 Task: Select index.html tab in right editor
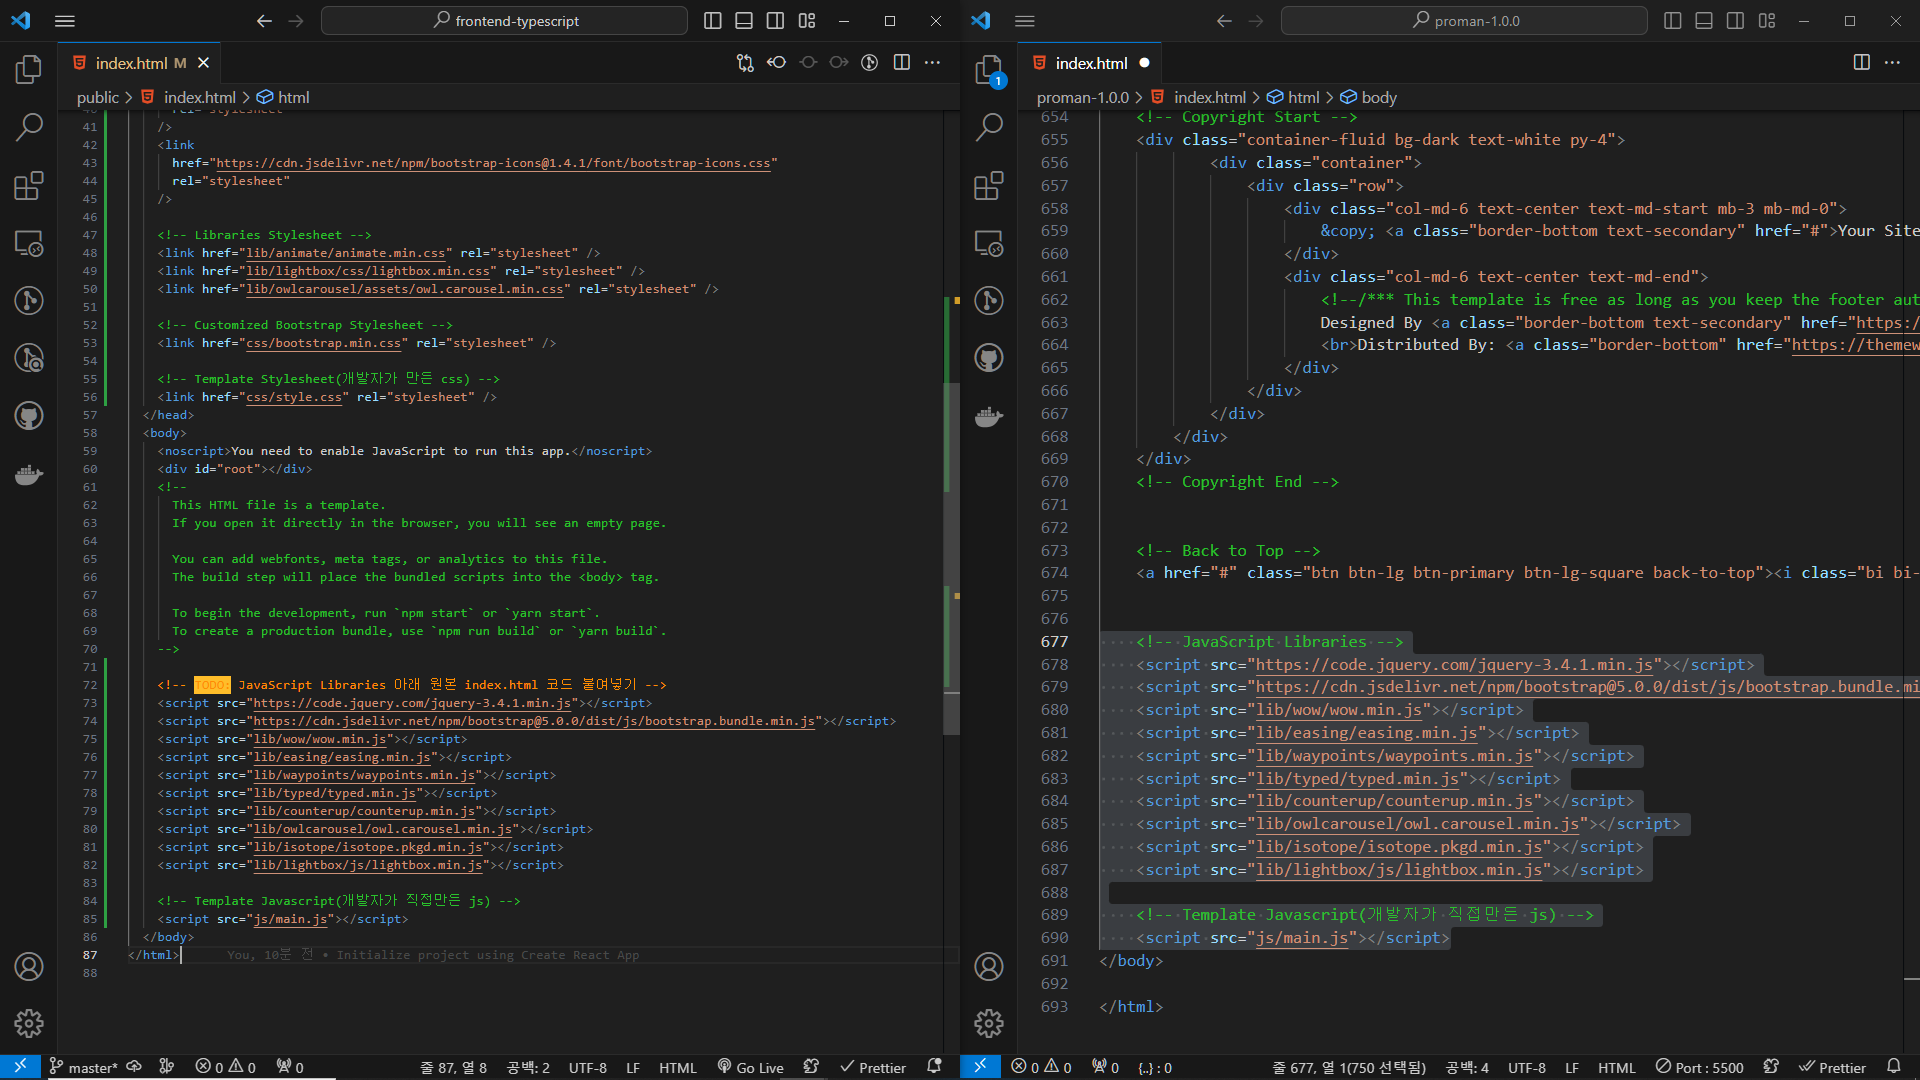coord(1090,63)
